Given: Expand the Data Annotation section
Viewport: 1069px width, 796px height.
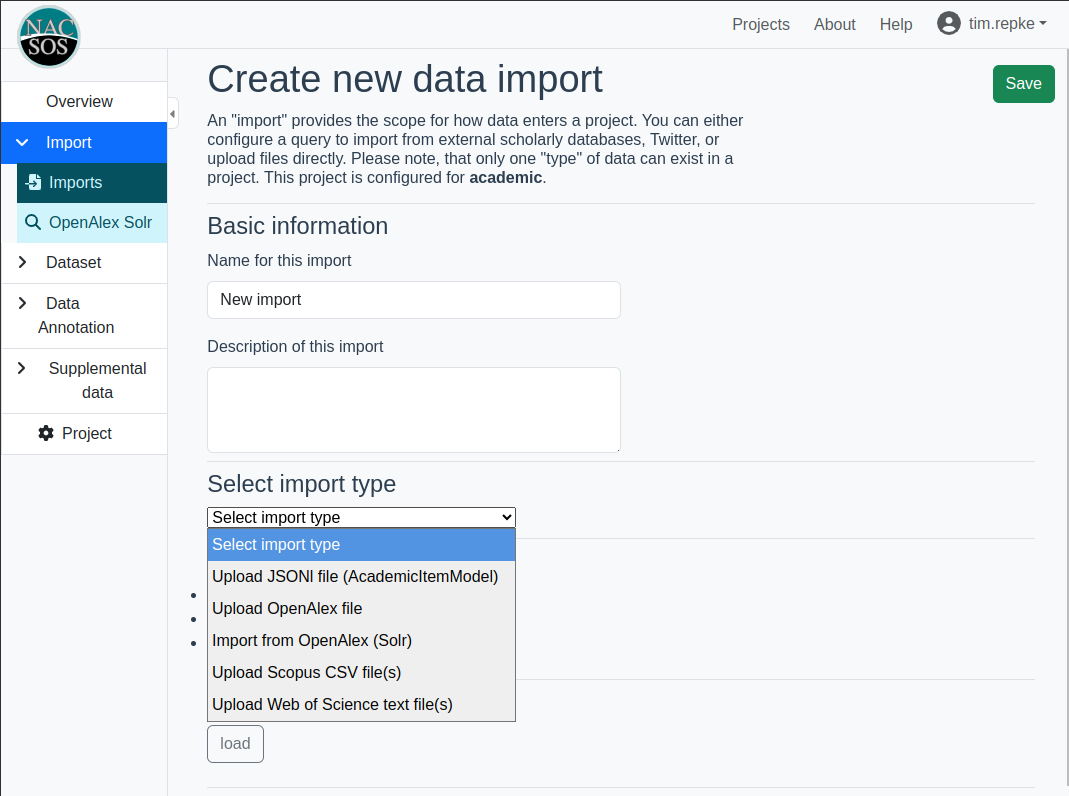Looking at the screenshot, I should (22, 303).
